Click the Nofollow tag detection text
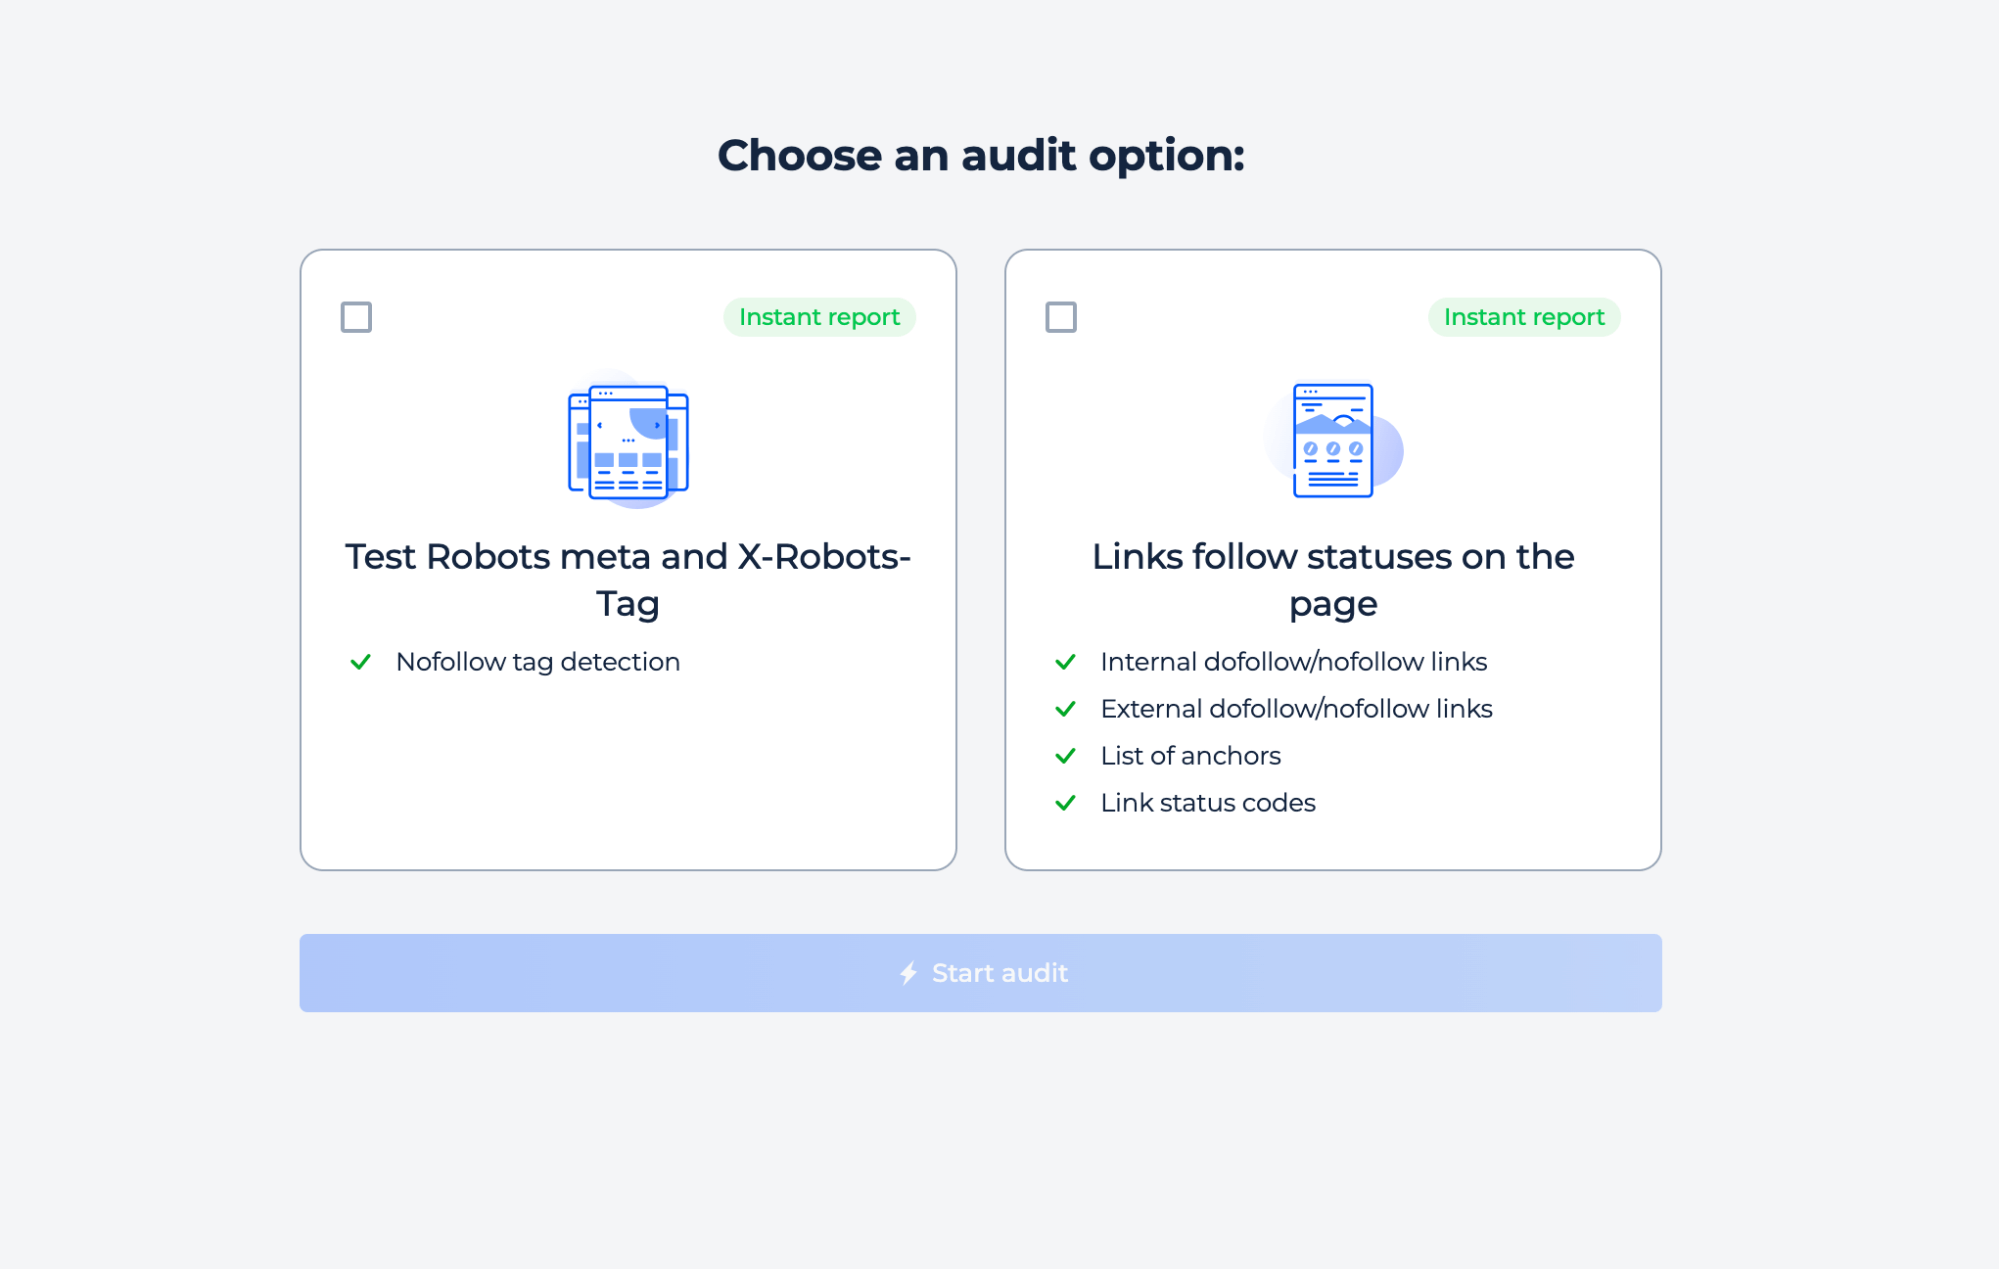1999x1269 pixels. click(537, 661)
